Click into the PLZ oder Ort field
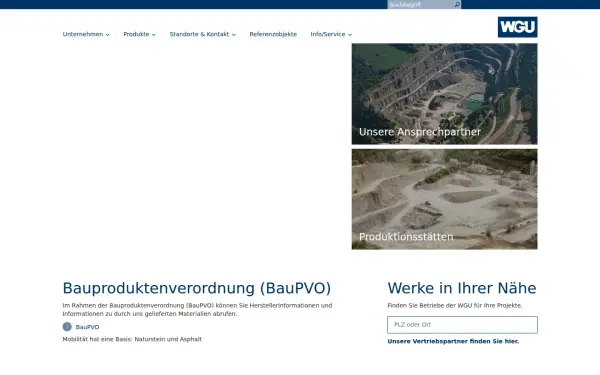 coord(462,324)
